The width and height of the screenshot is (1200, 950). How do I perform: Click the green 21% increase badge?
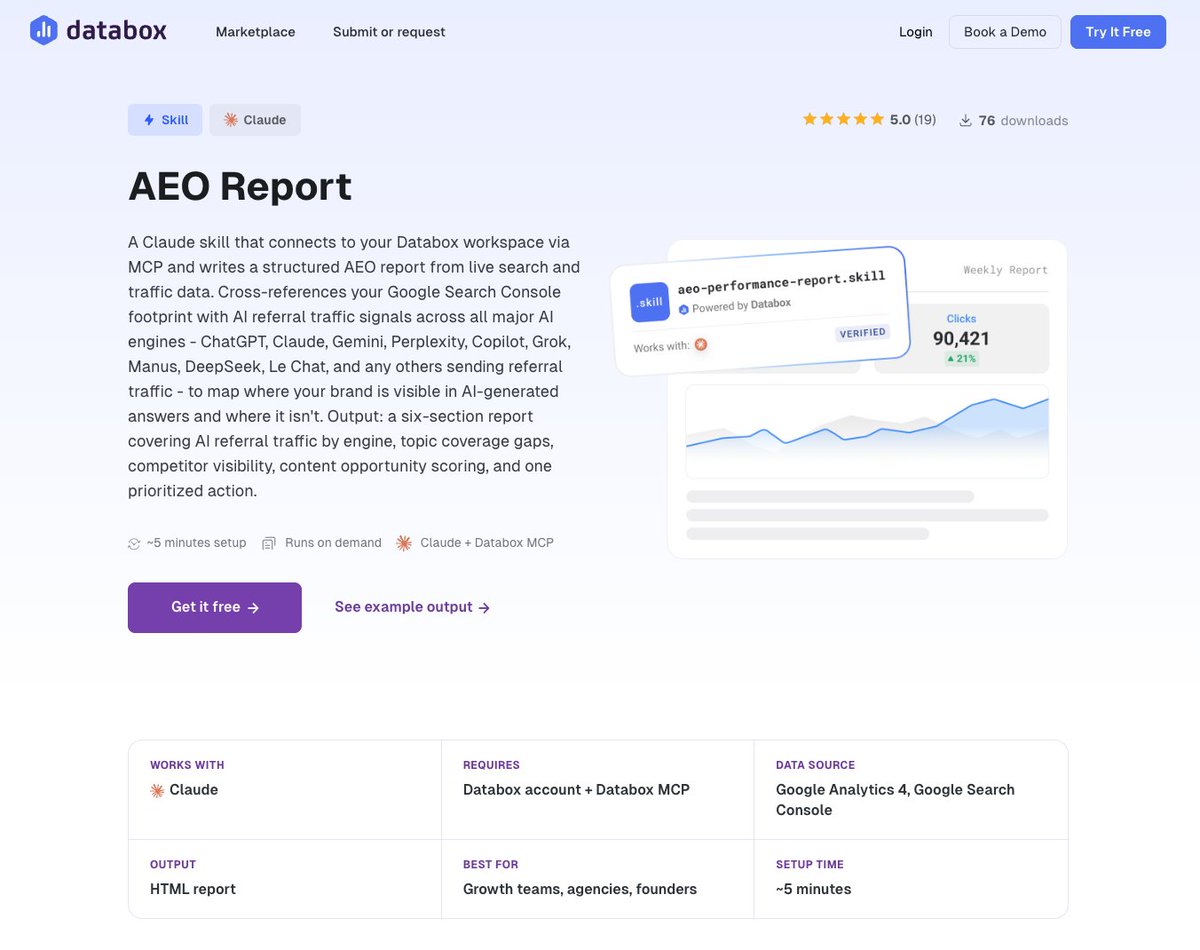961,358
